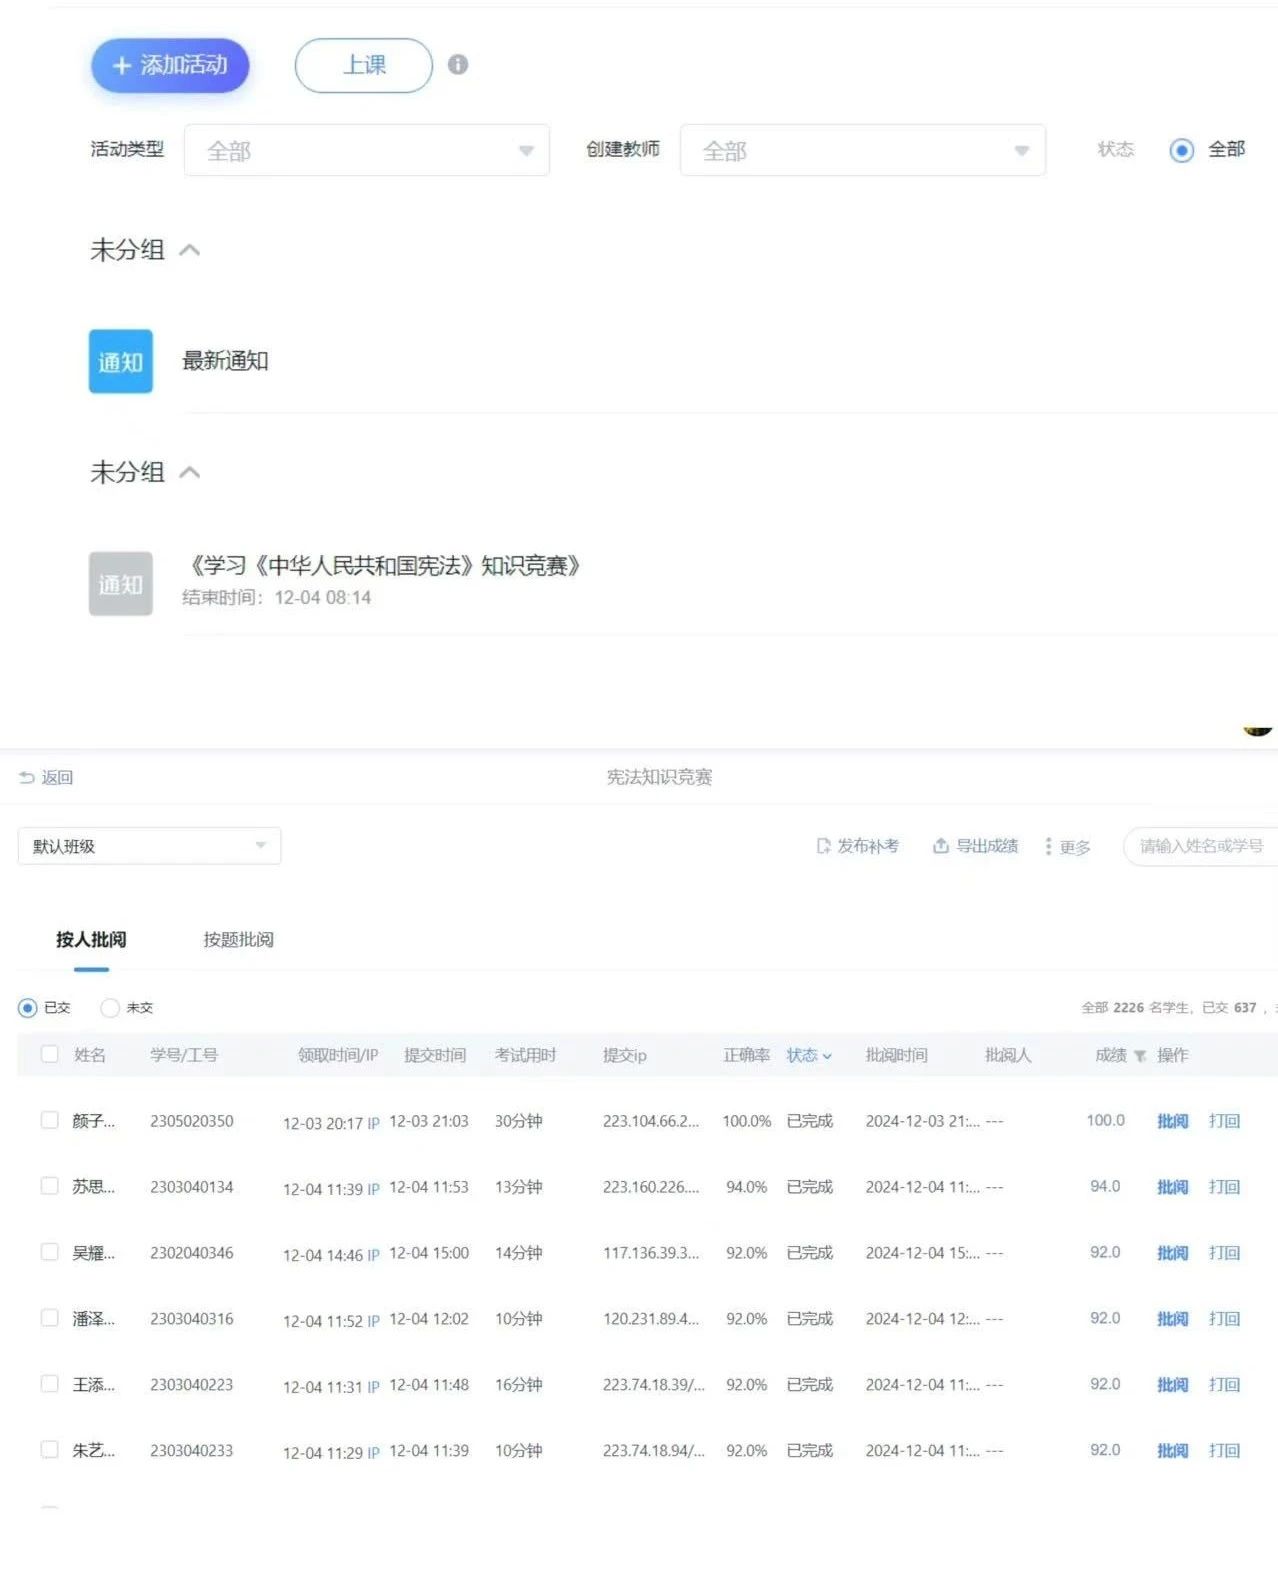Image resolution: width=1278 pixels, height=1579 pixels.
Task: Click 打回 for student 2303040233
Action: tap(1224, 1451)
